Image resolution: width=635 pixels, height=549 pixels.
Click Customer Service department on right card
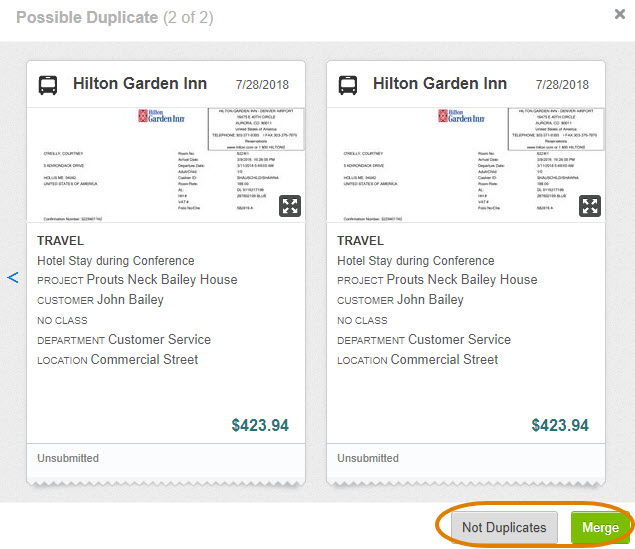[x=460, y=339]
